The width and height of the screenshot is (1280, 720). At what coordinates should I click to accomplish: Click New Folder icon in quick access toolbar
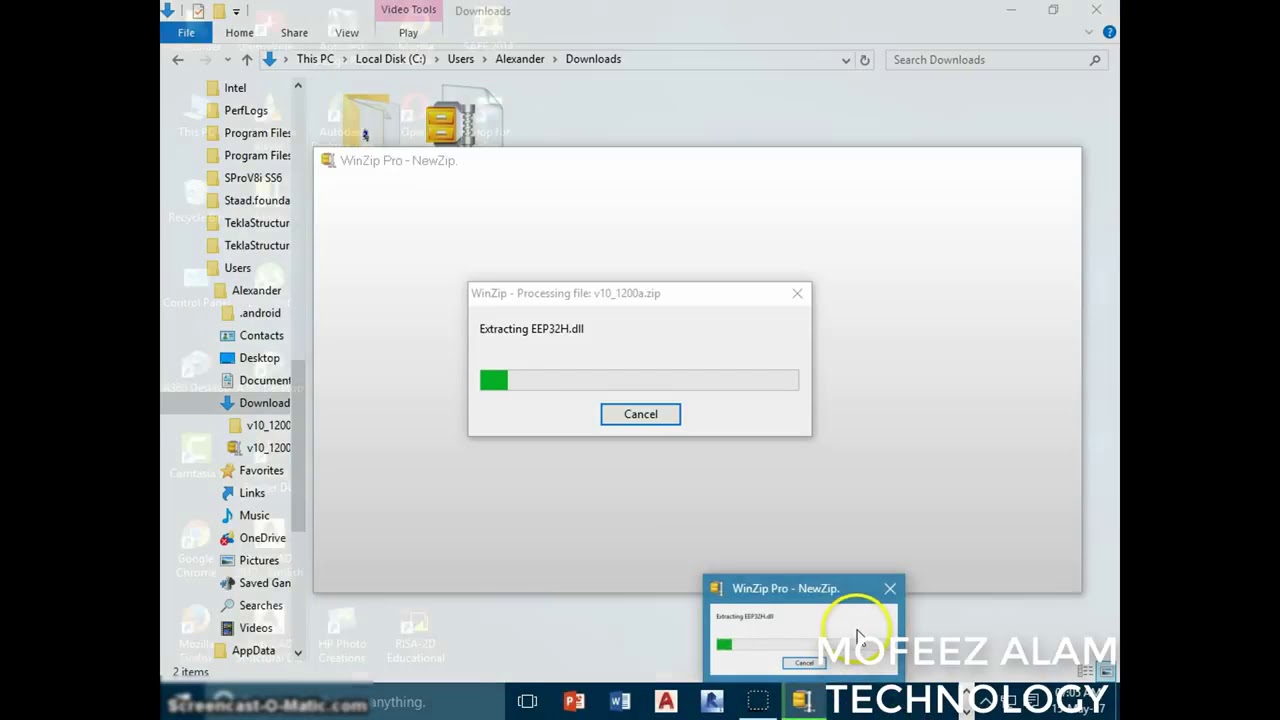[217, 11]
